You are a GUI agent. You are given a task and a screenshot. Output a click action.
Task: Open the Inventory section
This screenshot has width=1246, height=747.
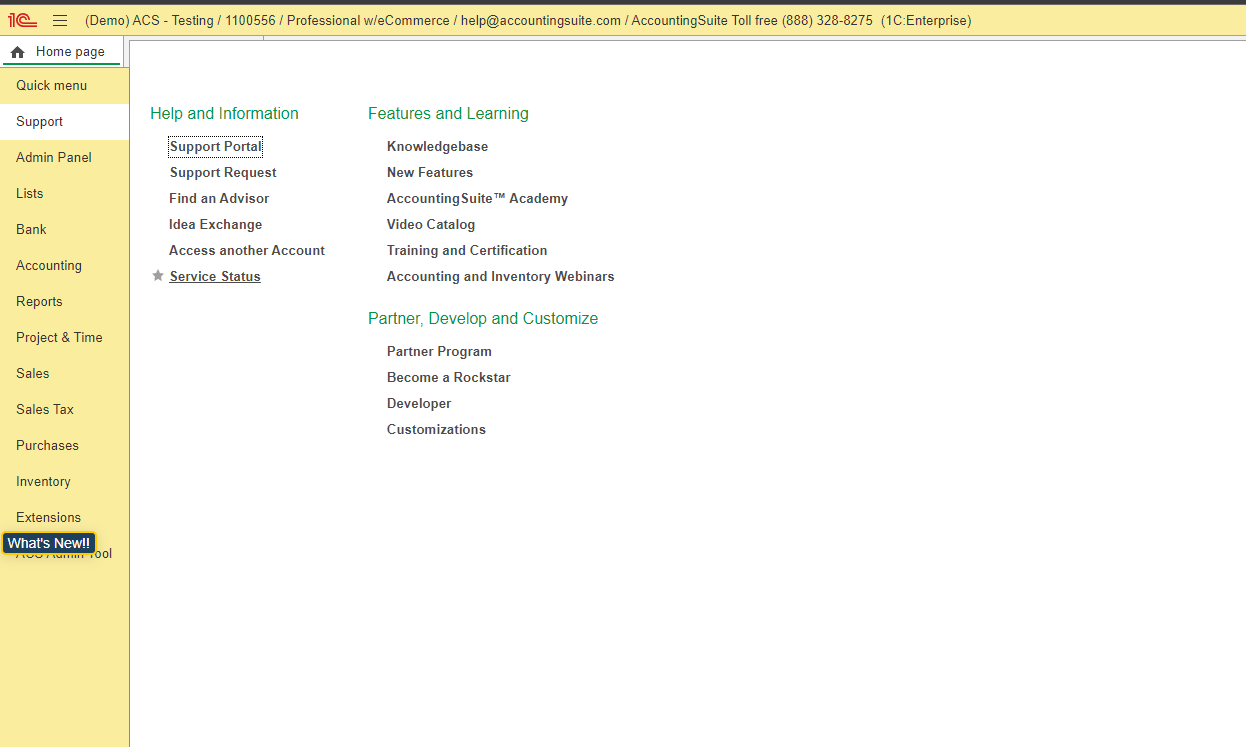[x=64, y=482]
